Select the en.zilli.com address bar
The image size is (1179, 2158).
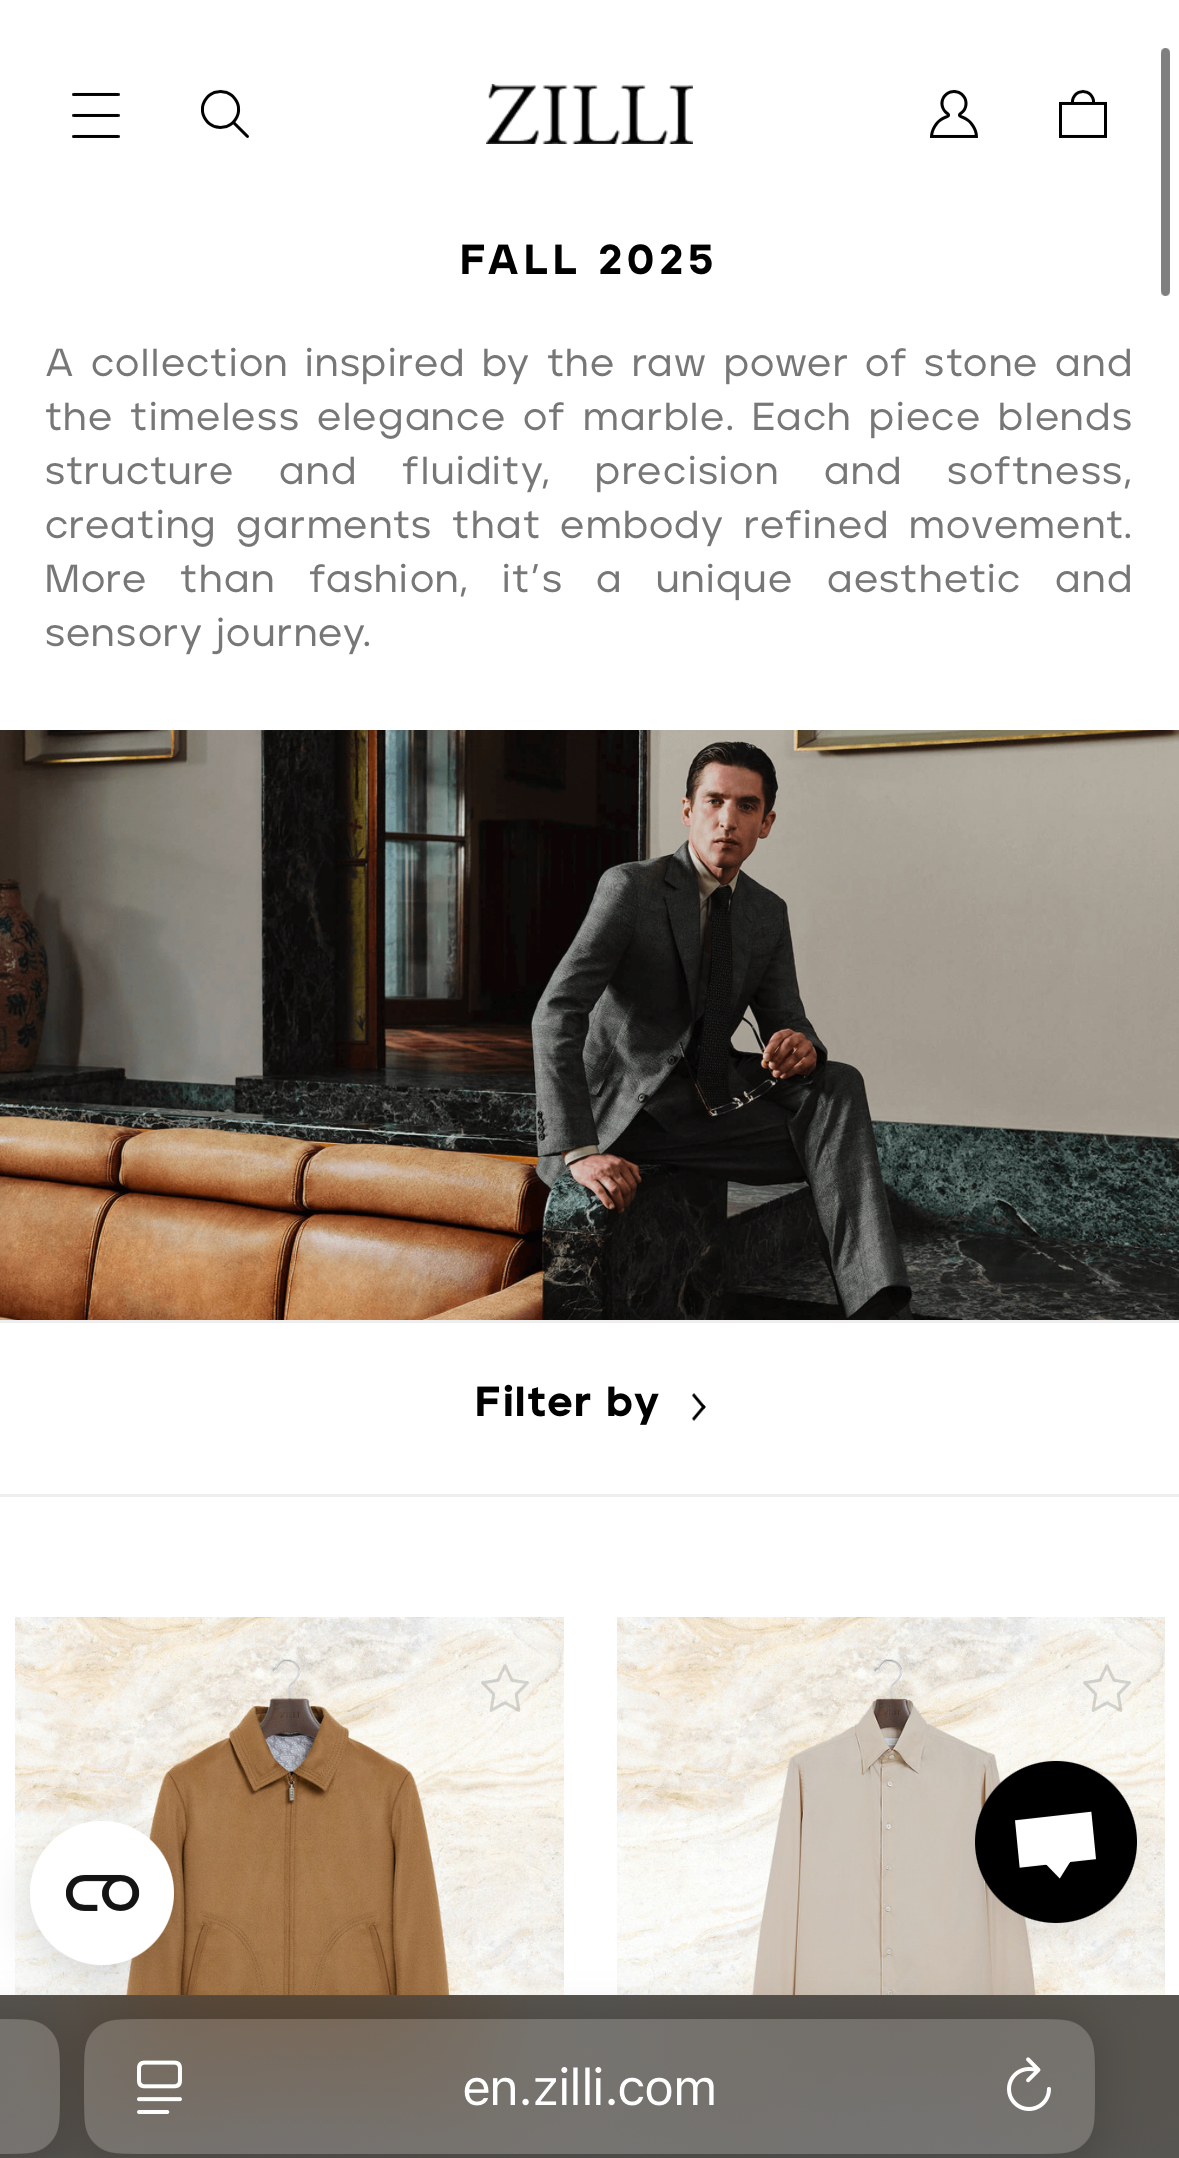click(x=589, y=2086)
